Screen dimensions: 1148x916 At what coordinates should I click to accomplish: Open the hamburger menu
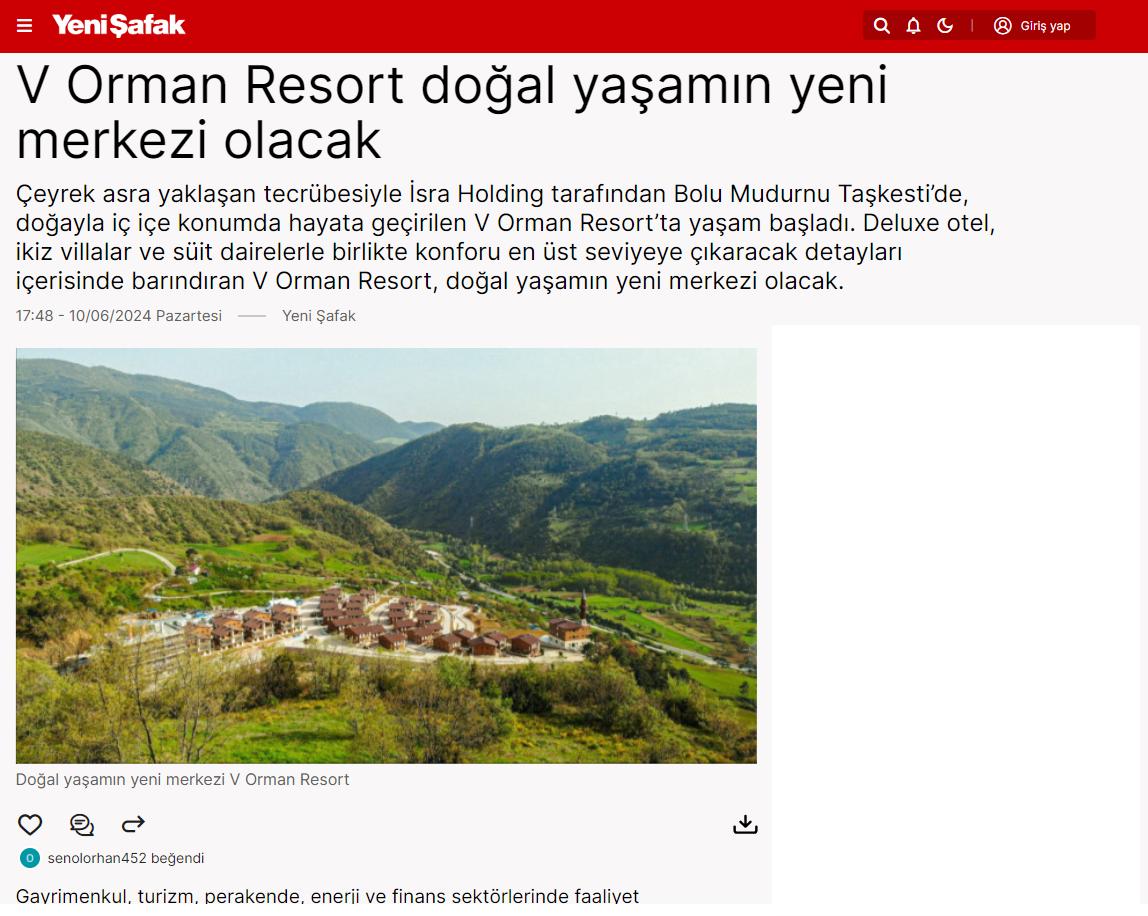point(24,26)
